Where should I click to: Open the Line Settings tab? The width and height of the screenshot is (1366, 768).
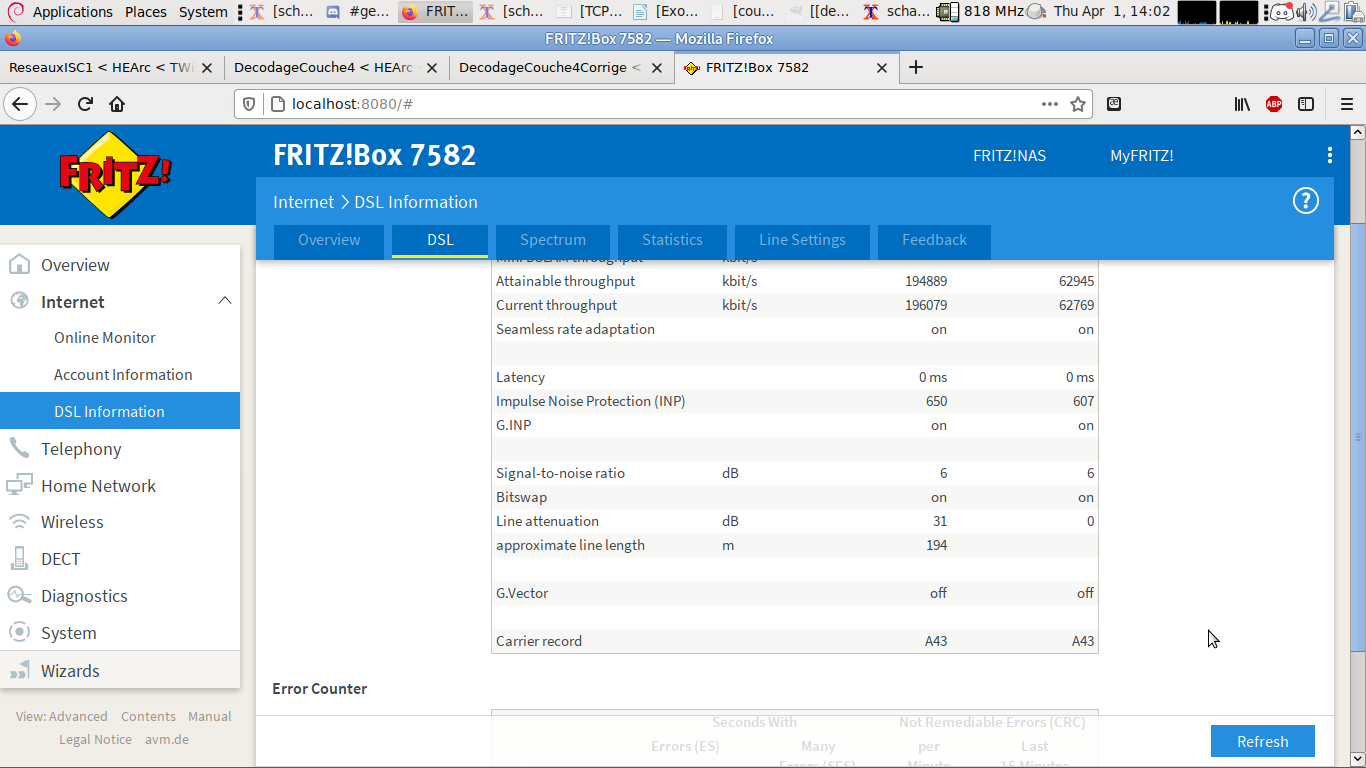[x=802, y=240]
